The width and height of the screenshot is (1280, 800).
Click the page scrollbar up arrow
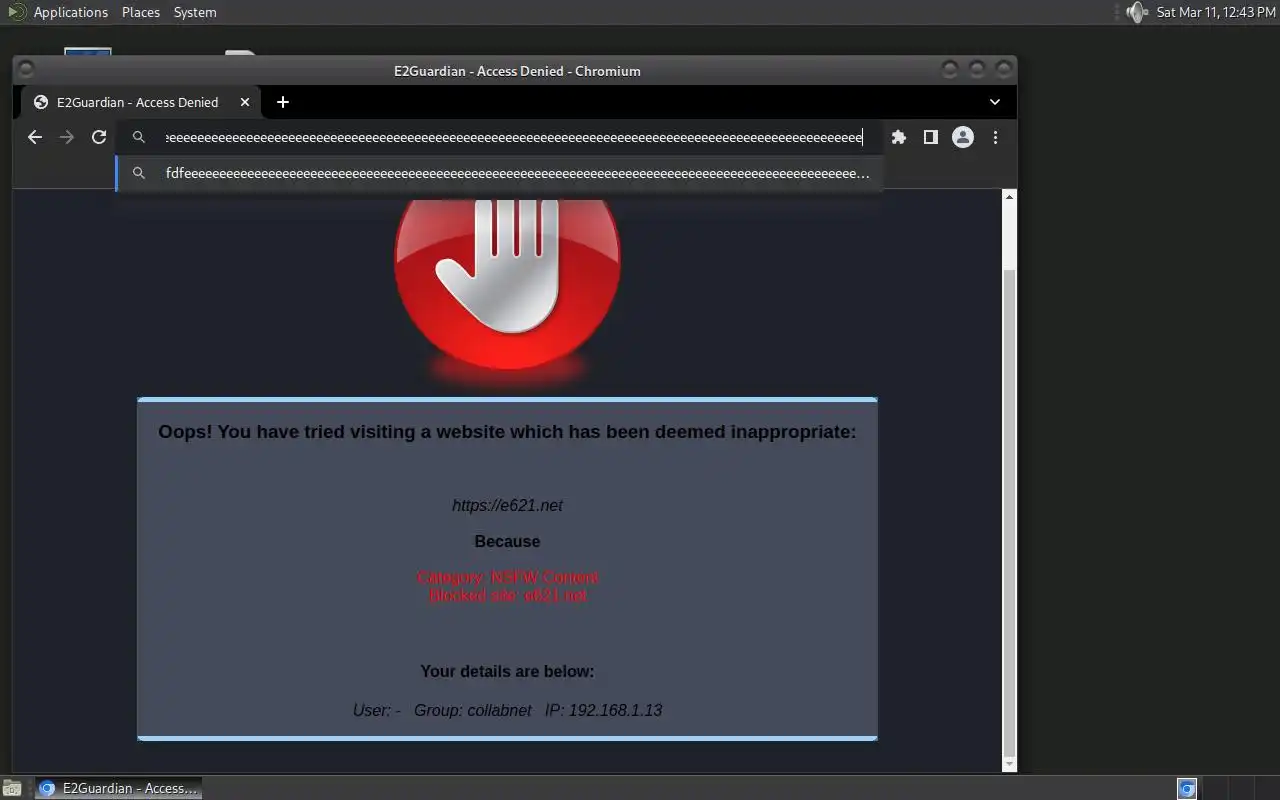pos(1009,197)
